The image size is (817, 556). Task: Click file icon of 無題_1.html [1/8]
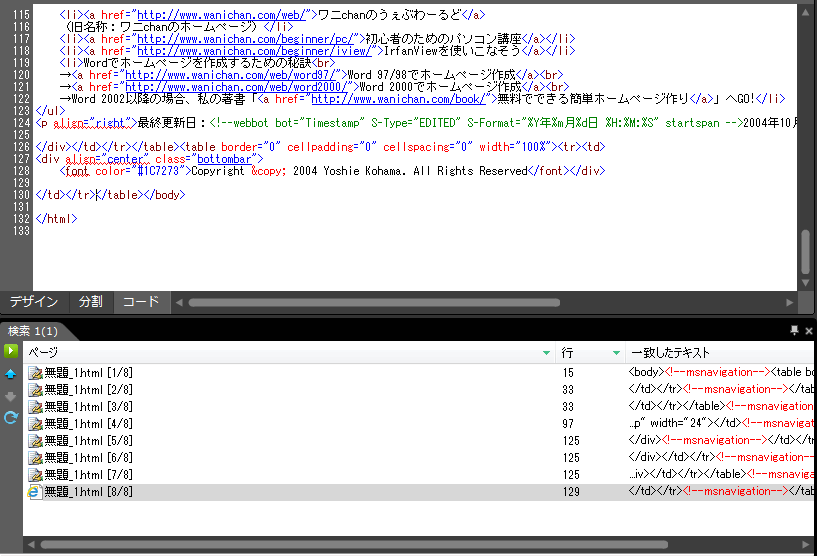(35, 373)
